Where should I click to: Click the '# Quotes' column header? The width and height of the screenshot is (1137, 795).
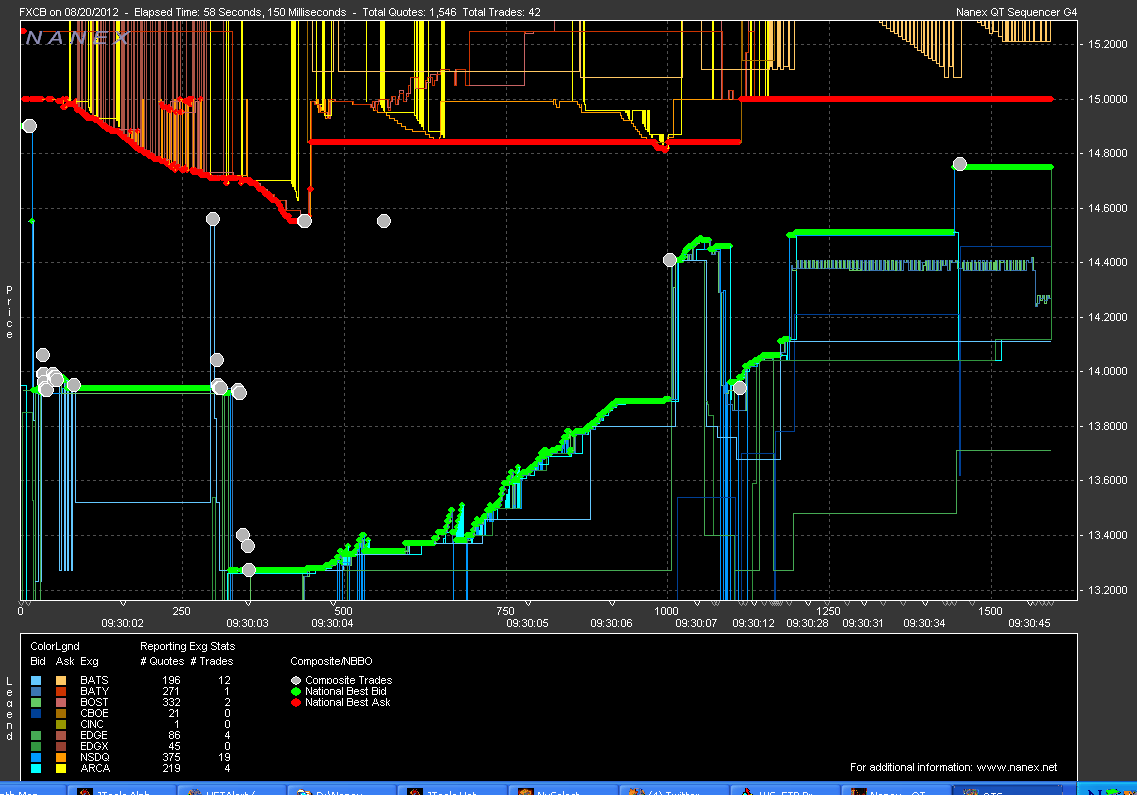coord(162,662)
